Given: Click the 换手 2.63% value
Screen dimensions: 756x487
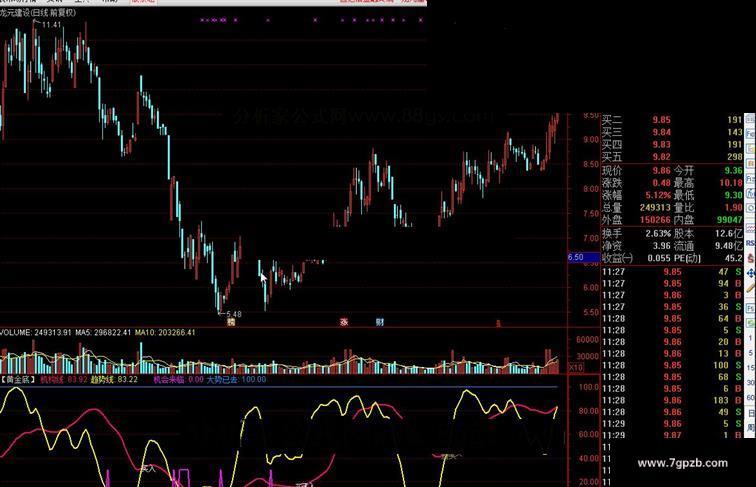Looking at the screenshot, I should pyautogui.click(x=658, y=233).
